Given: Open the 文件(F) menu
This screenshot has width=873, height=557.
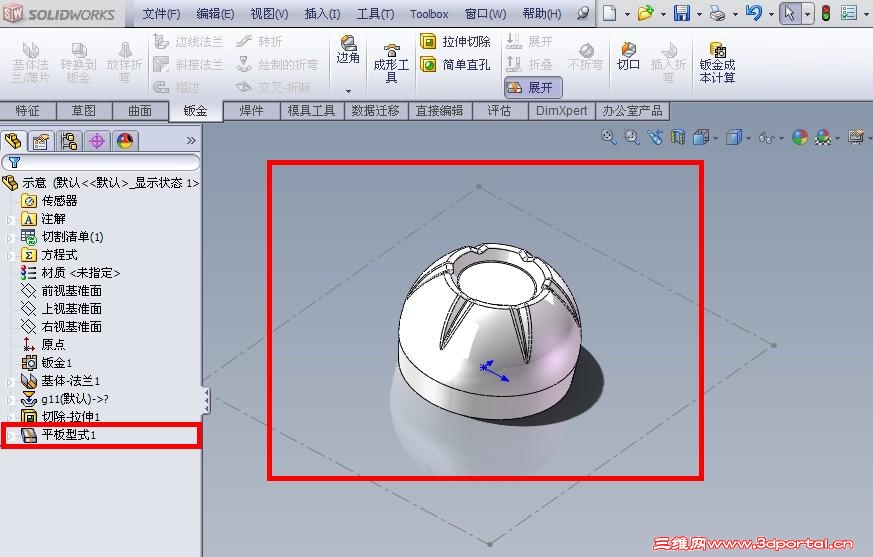Looking at the screenshot, I should [161, 14].
